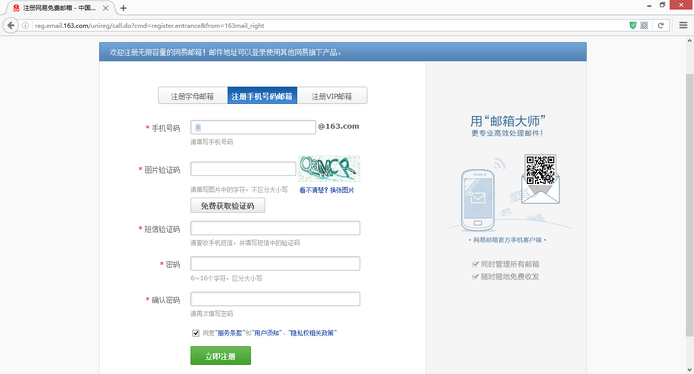Click the 请填写手机号码 hint text
Screen dimensions: 694x374
click(212, 142)
